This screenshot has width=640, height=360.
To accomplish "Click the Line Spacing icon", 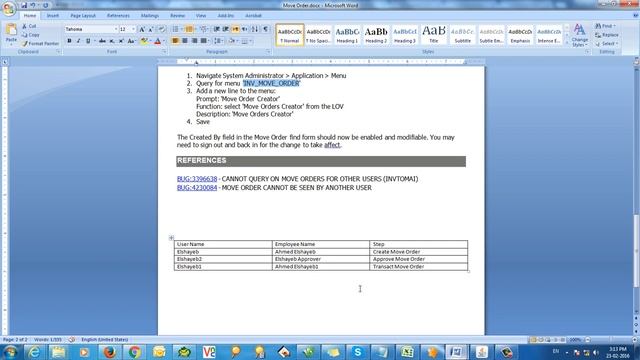I will tap(218, 41).
